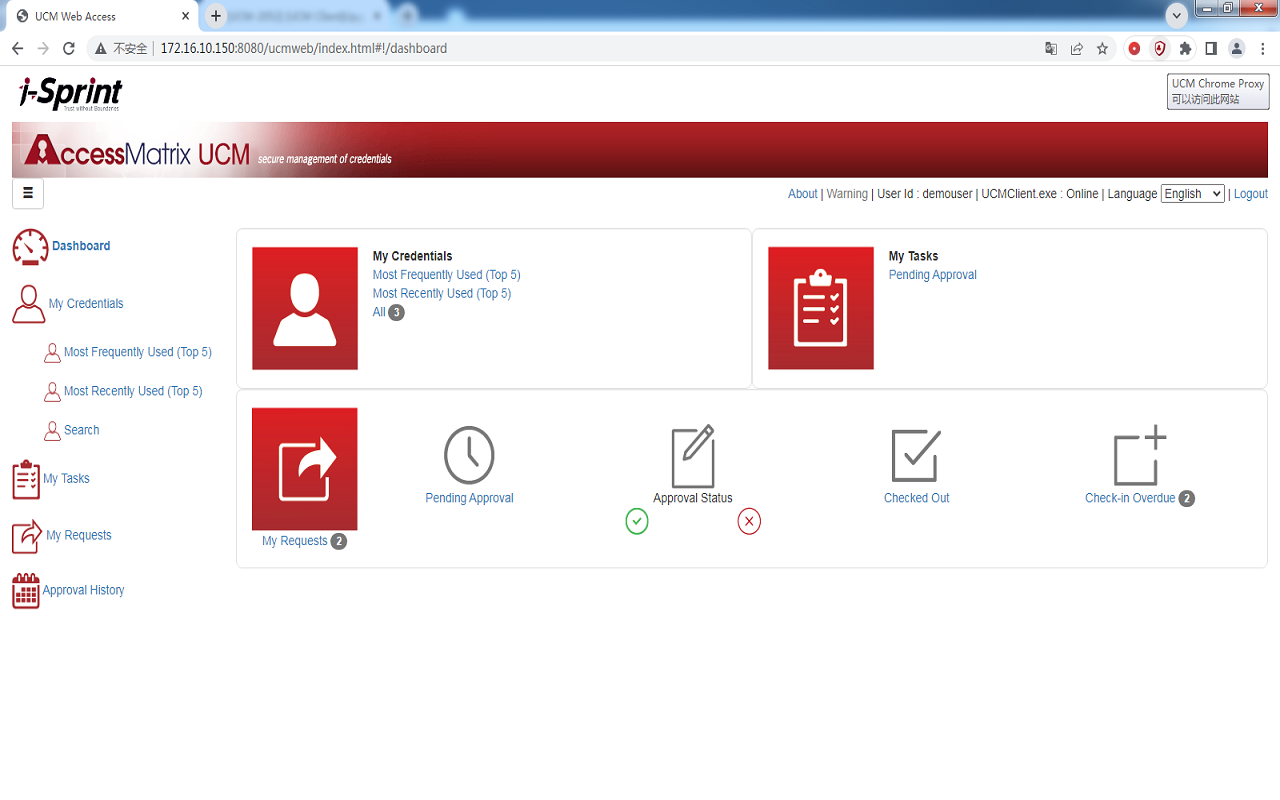The height and width of the screenshot is (800, 1280).
Task: Bookmark this page with the star icon
Action: [x=1102, y=48]
